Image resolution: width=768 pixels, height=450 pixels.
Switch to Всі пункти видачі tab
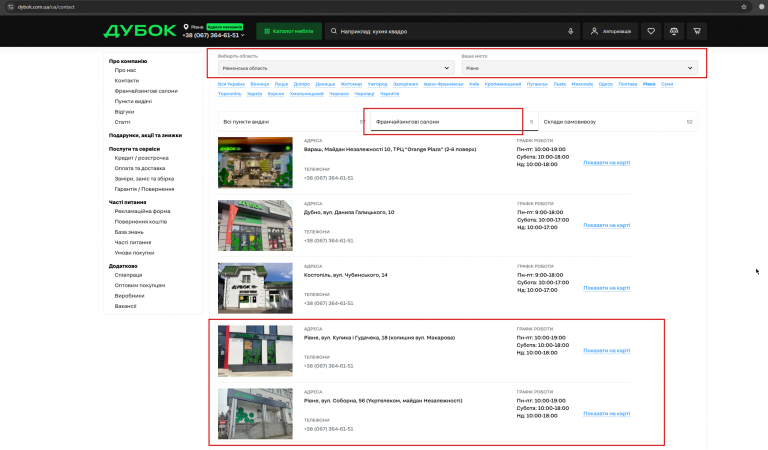(x=292, y=122)
